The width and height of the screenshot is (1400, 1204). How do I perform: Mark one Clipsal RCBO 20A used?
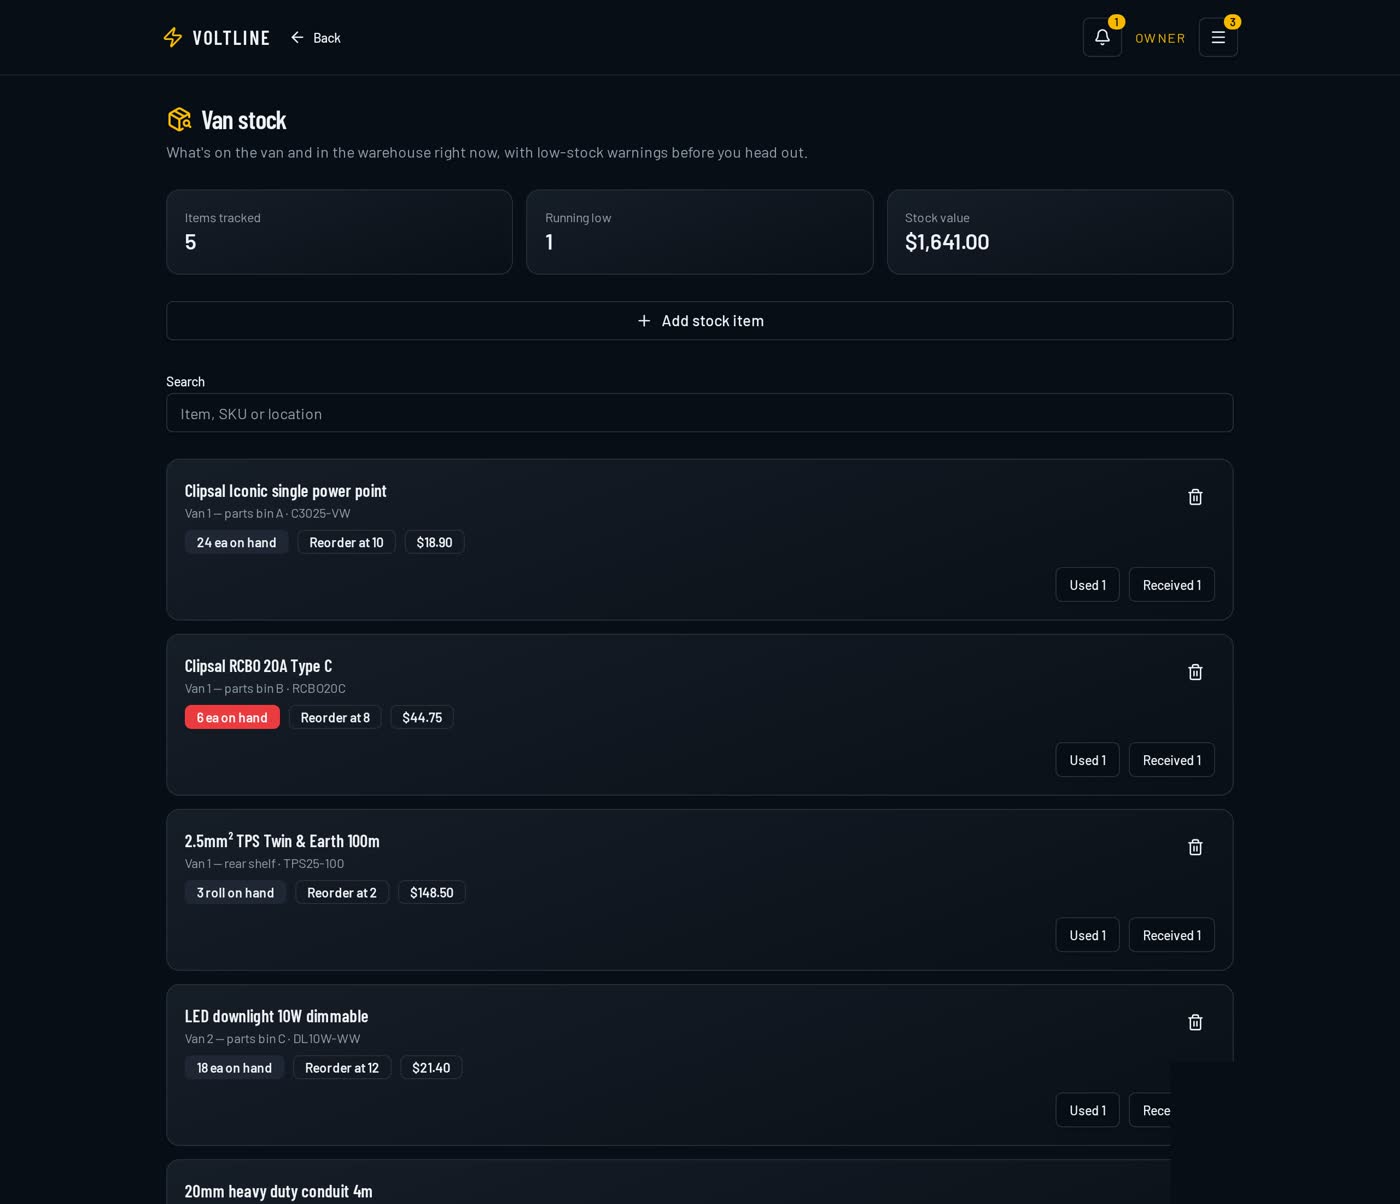[x=1087, y=760]
